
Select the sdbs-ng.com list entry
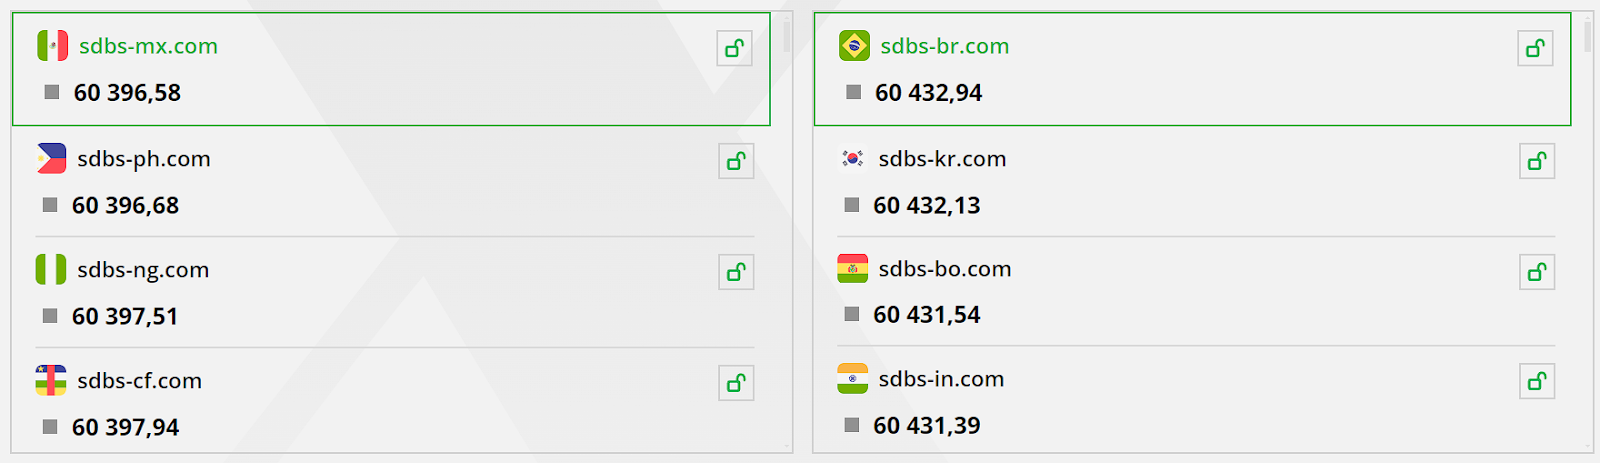(x=394, y=293)
